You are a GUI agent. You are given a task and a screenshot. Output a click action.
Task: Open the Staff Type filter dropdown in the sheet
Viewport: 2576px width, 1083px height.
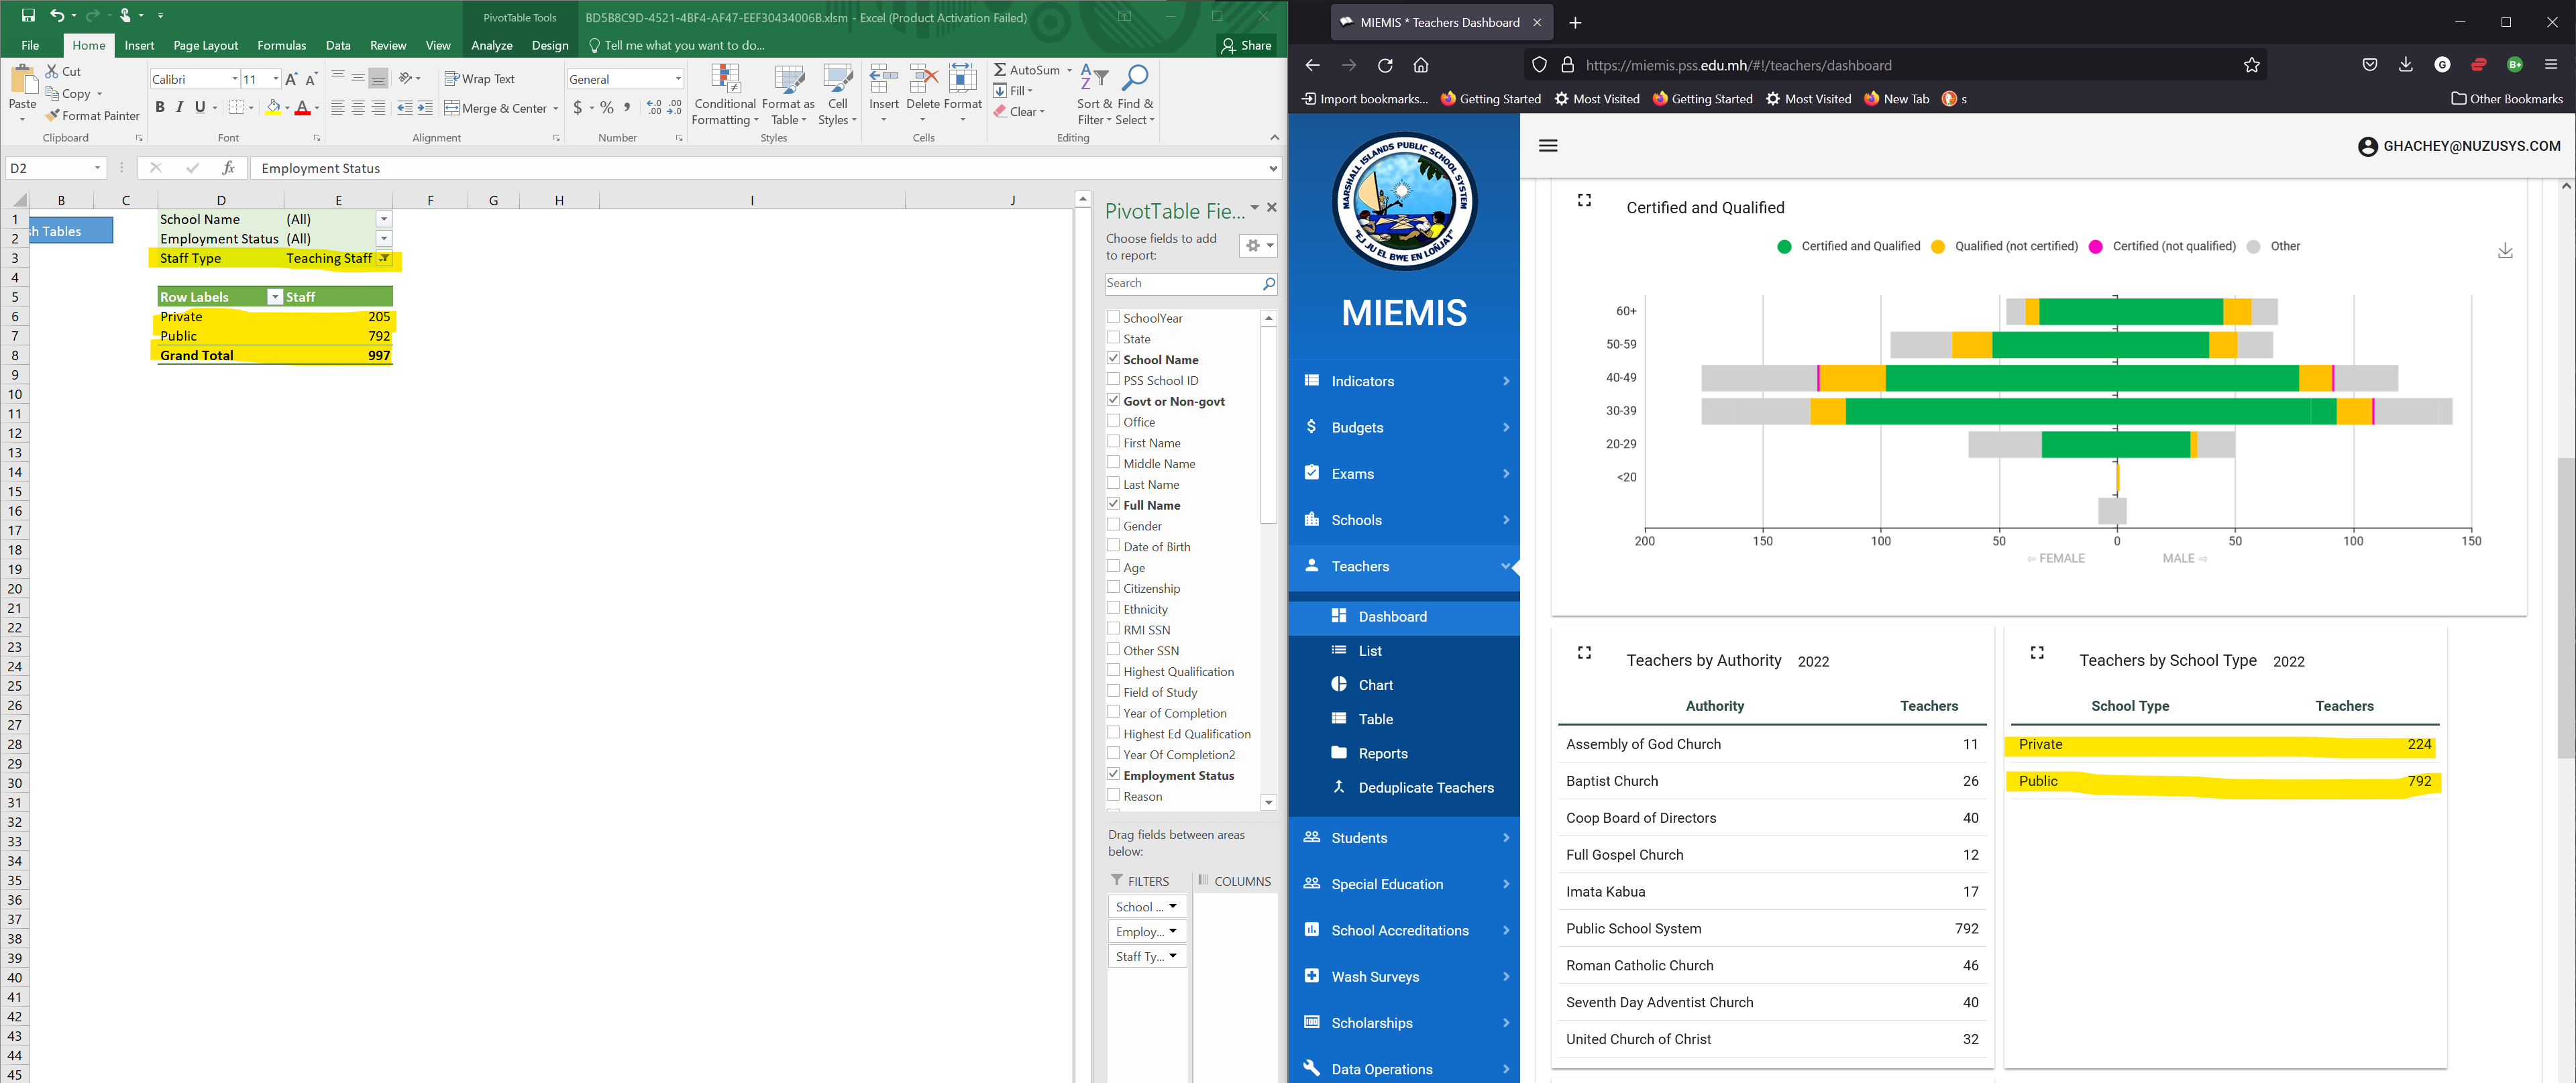tap(384, 258)
